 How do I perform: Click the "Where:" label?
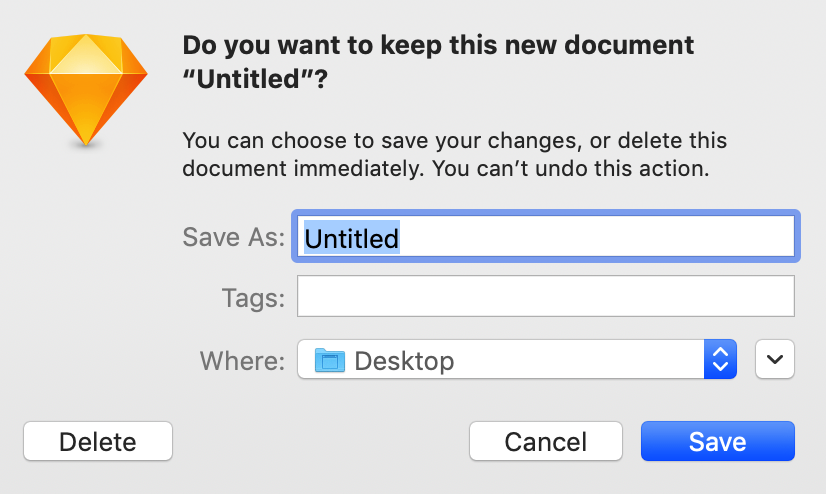point(242,360)
